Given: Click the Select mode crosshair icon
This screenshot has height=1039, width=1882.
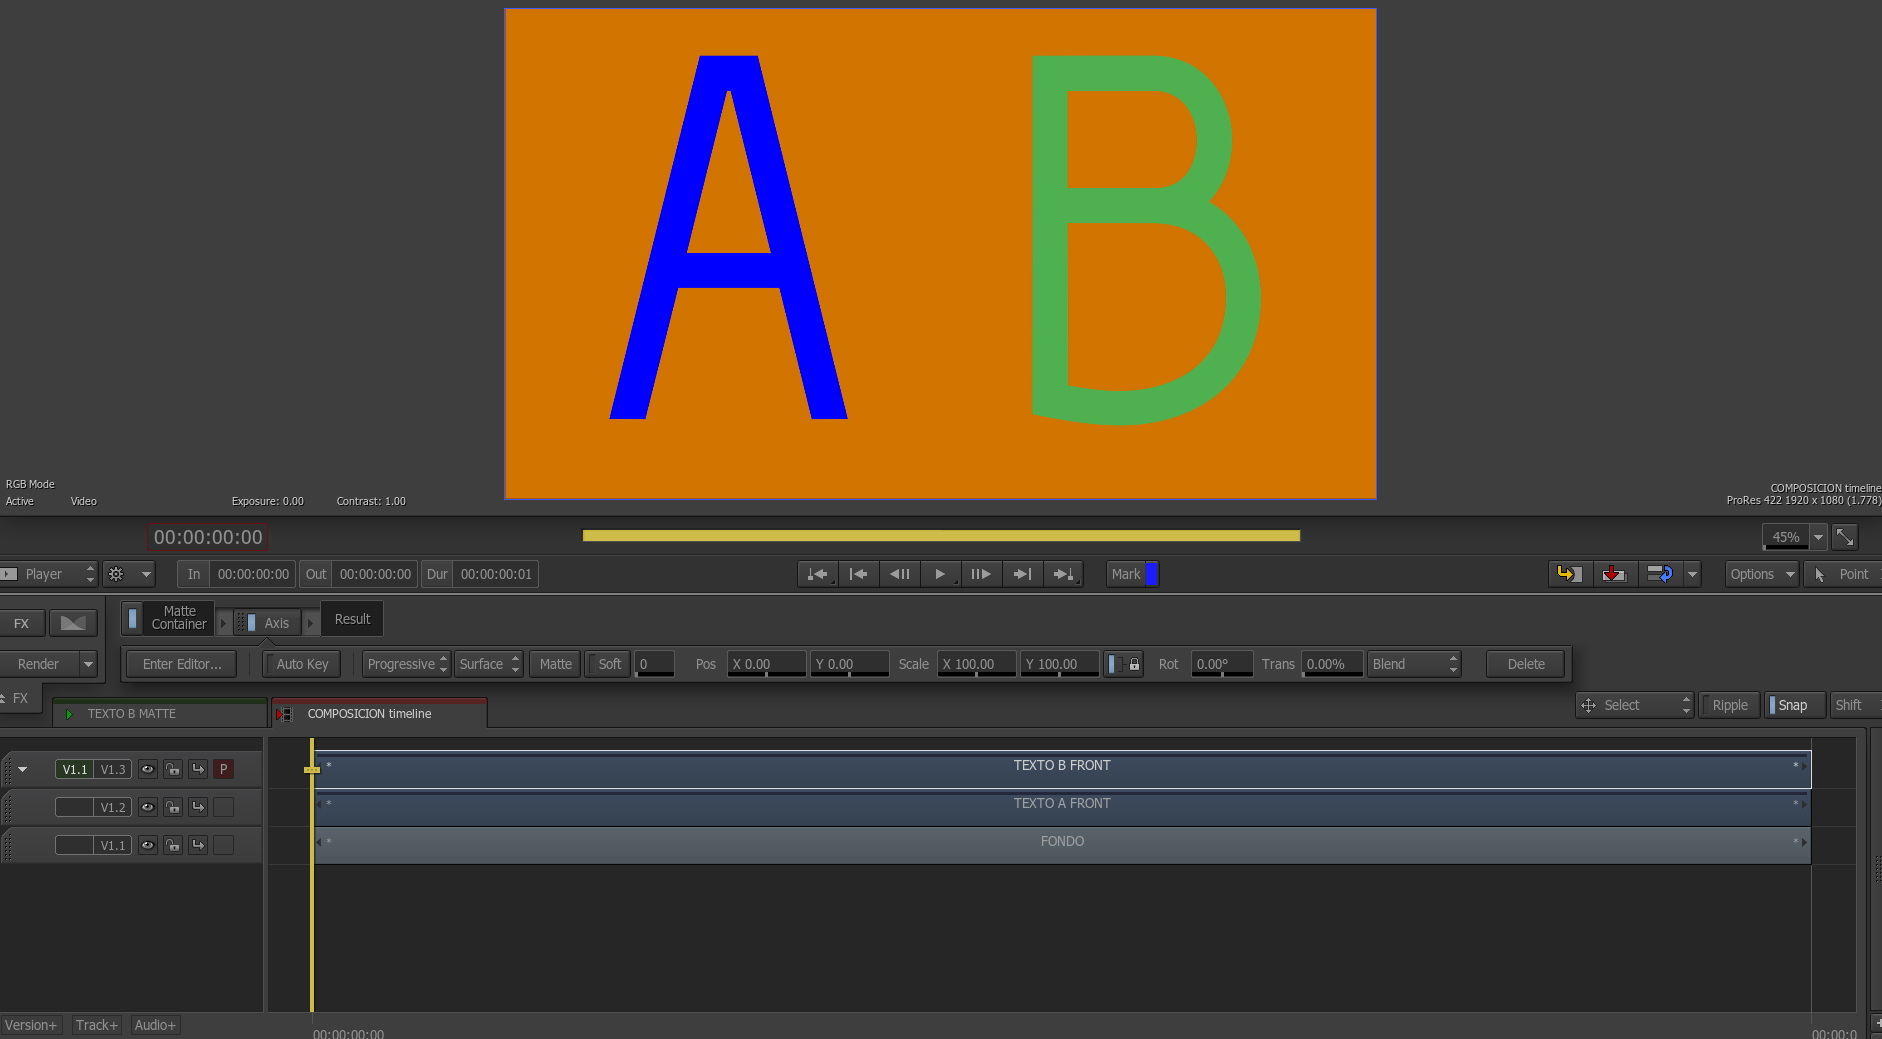Looking at the screenshot, I should pyautogui.click(x=1588, y=705).
